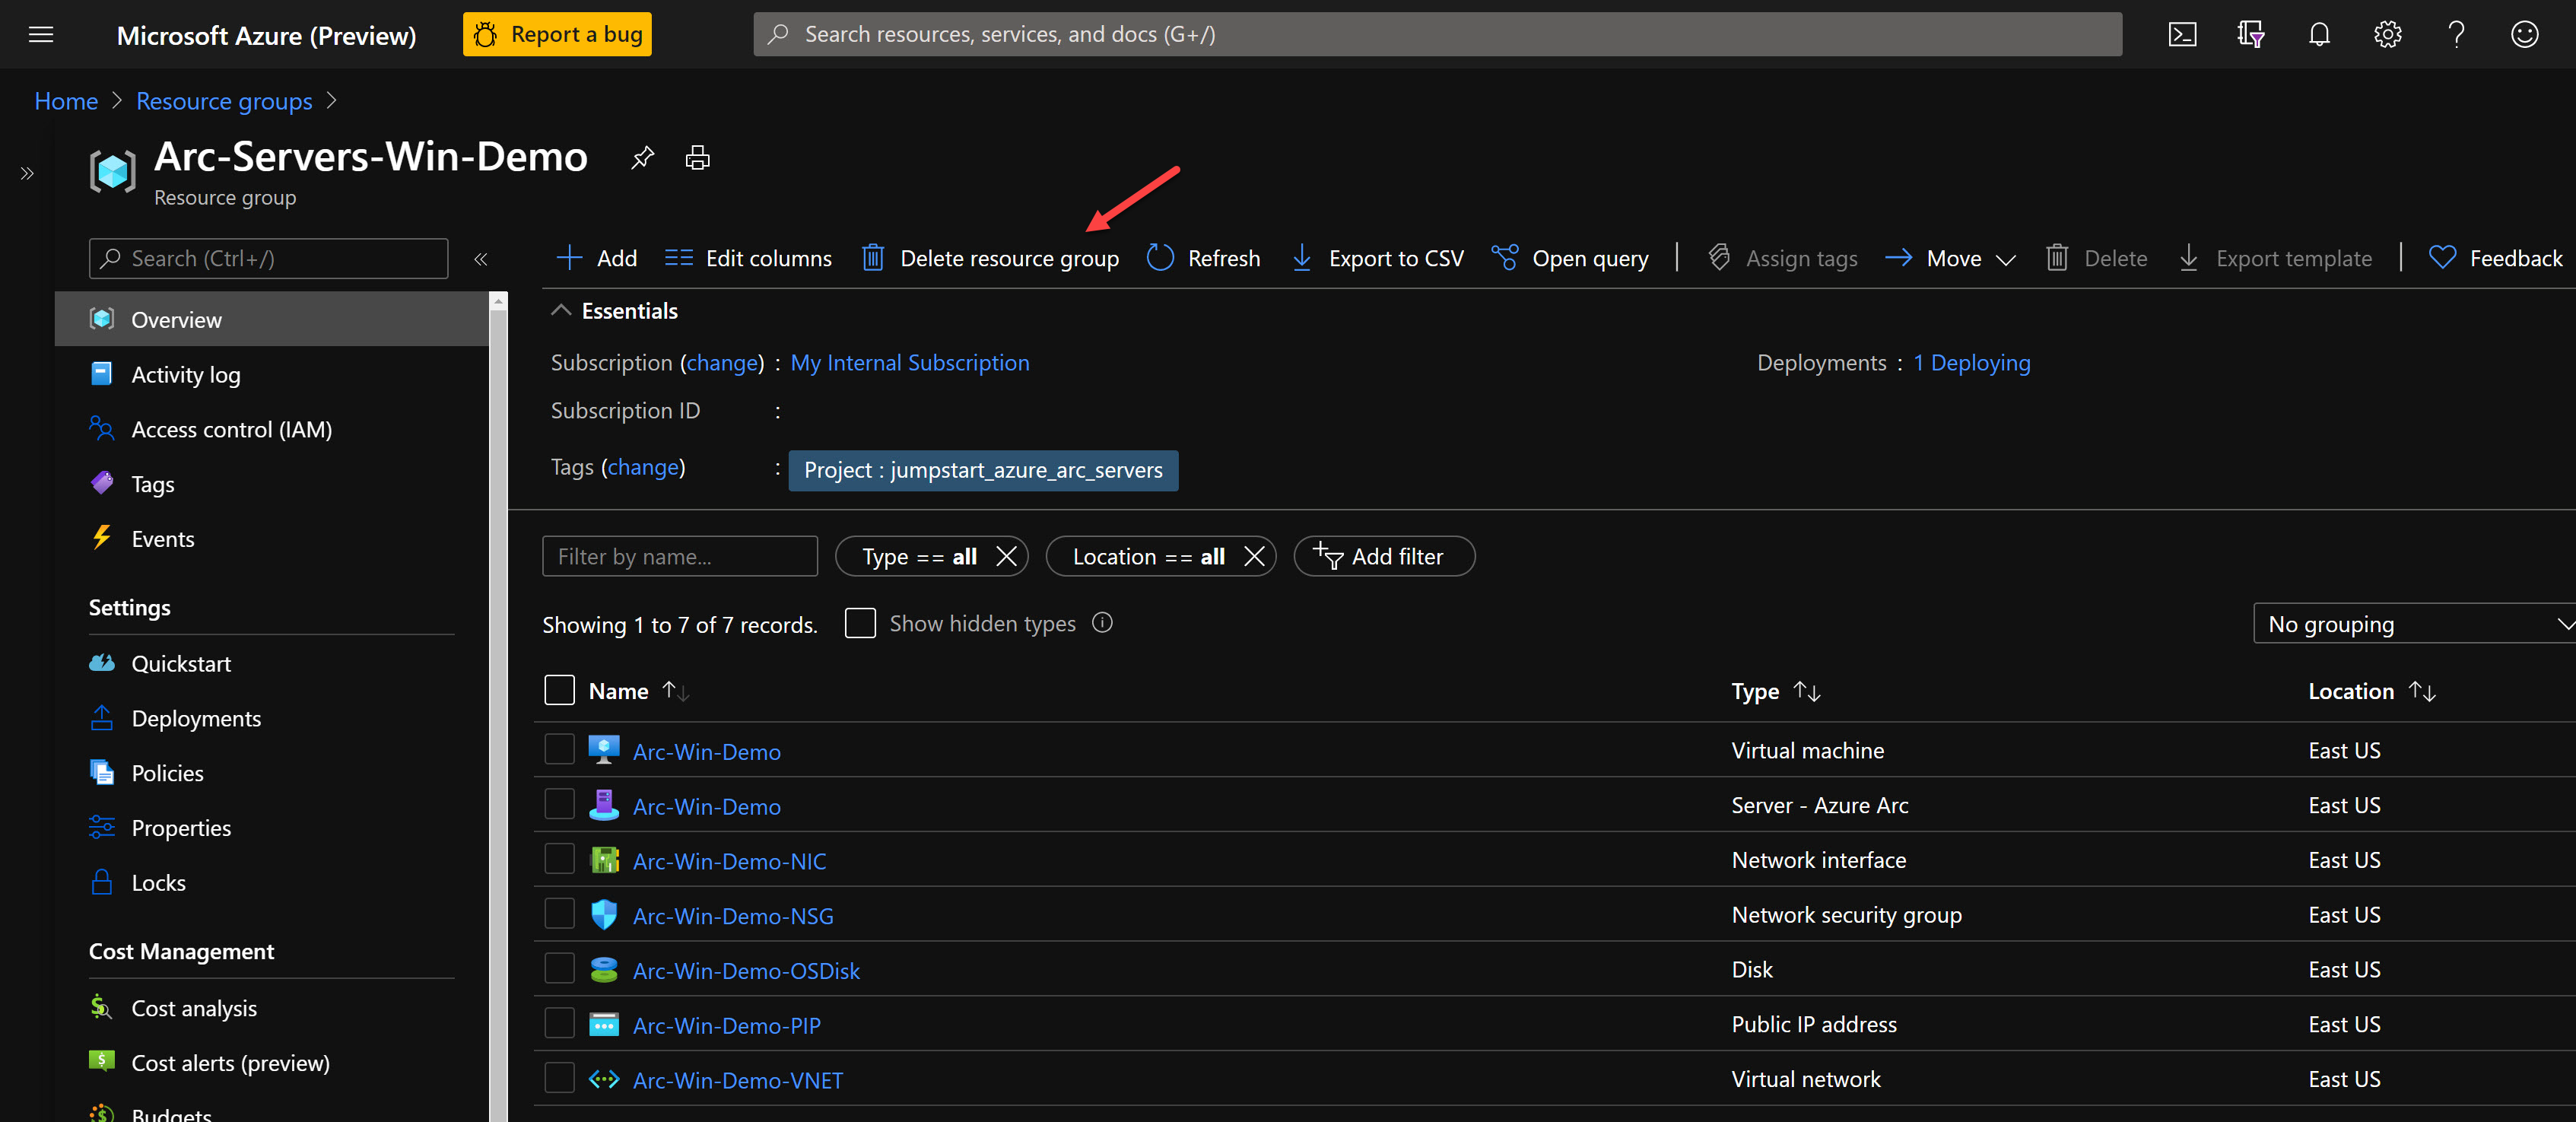Image resolution: width=2576 pixels, height=1122 pixels.
Task: Select checkbox for Arc-Win-Demo-OSDisk row
Action: click(559, 969)
